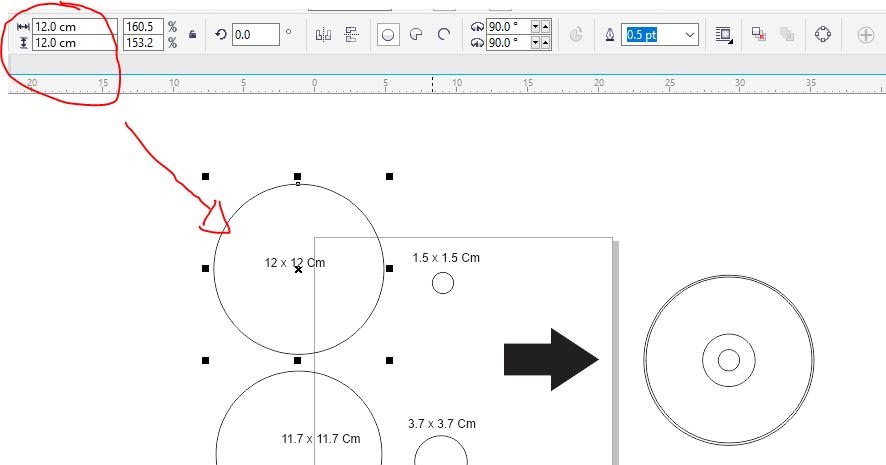
Task: Click the bottom-left selection handle
Action: point(206,360)
